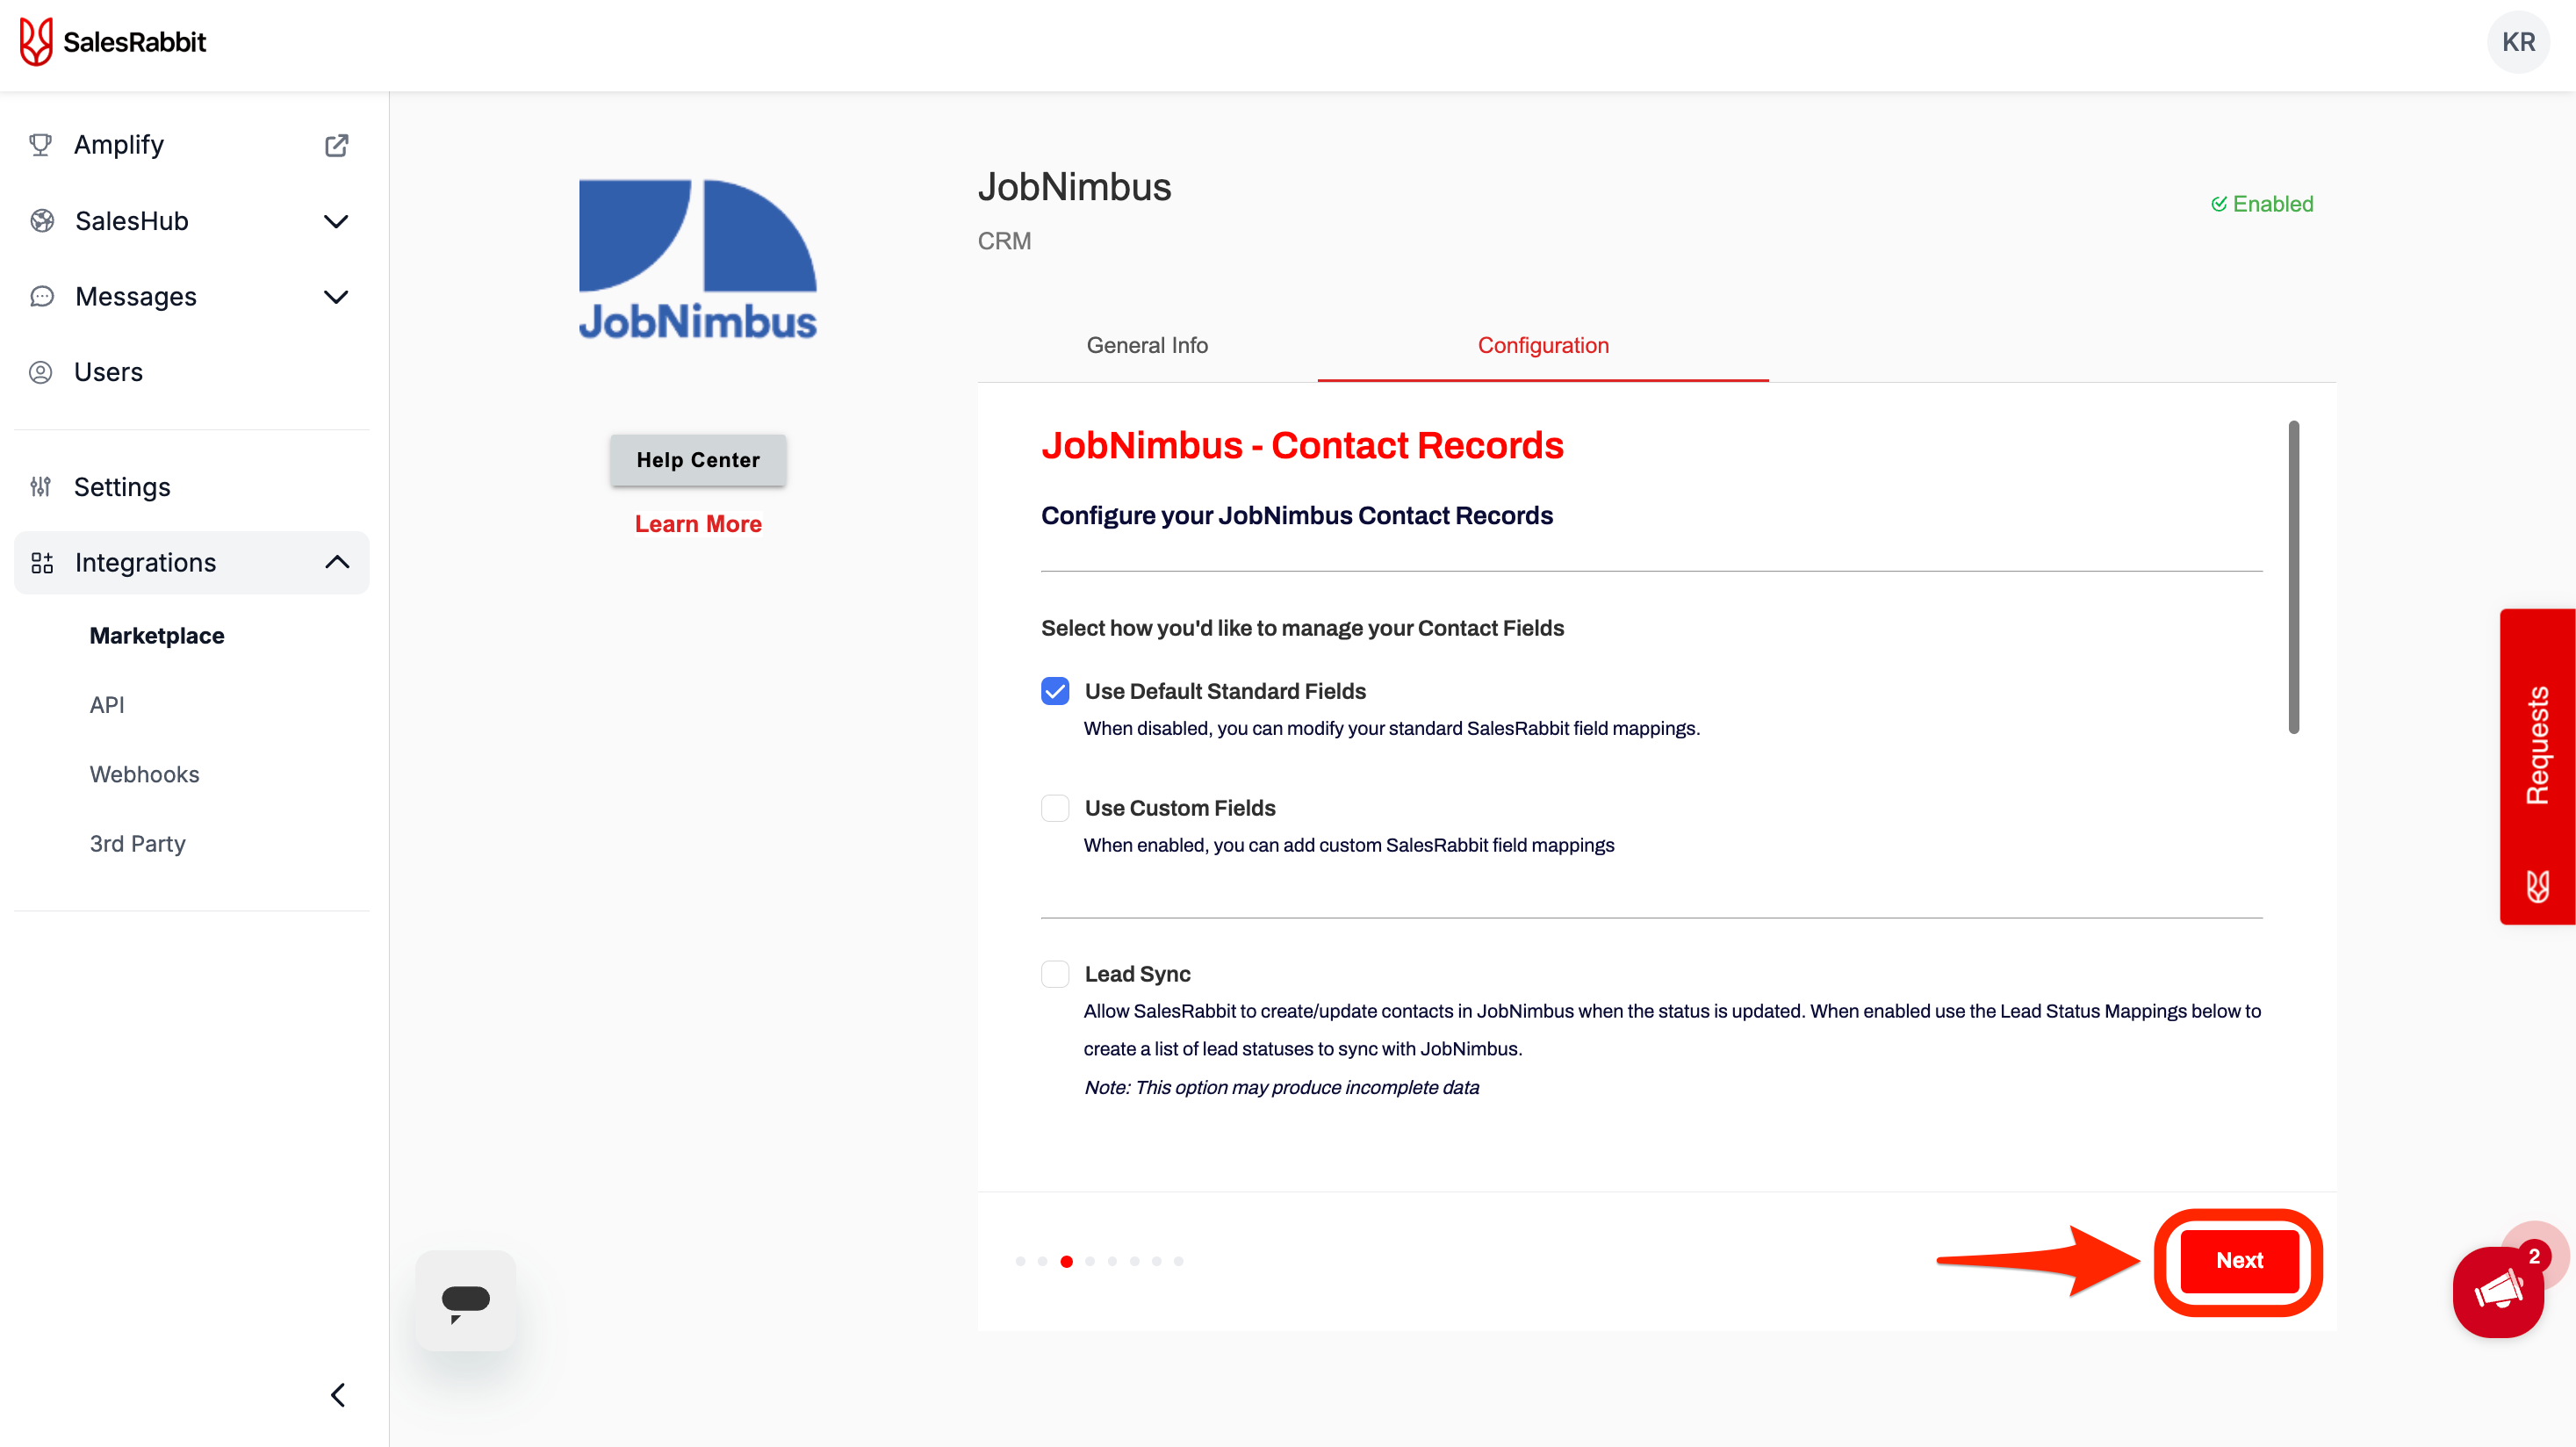This screenshot has width=2576, height=1447.
Task: Switch to the General Info tab
Action: pyautogui.click(x=1147, y=345)
